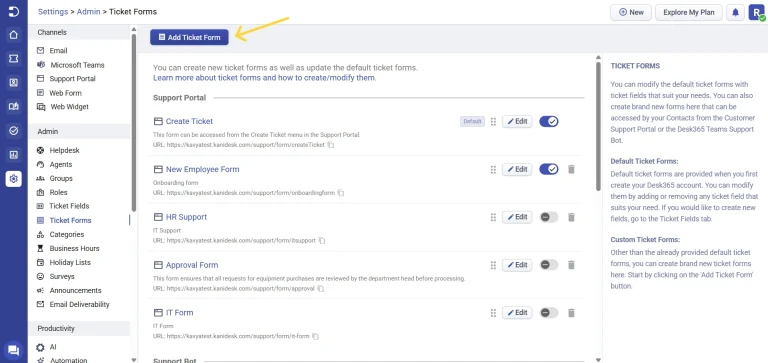Copy the IT Form URL
Screen dimensions: 768x363
(x=315, y=337)
